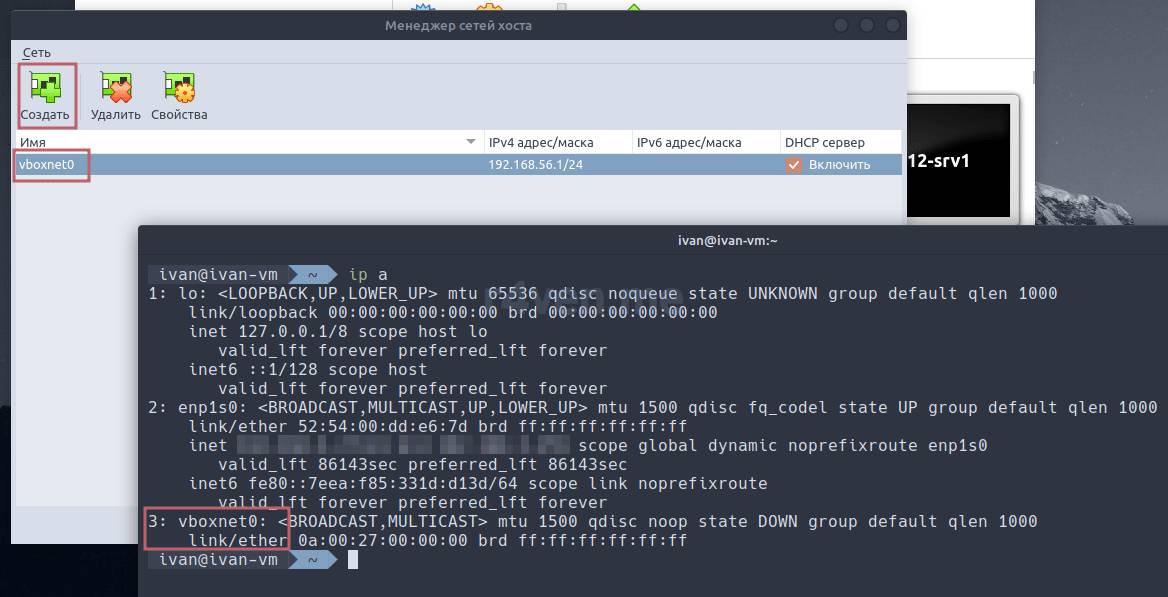Close the host network manager window
The image size is (1168, 597).
[890, 25]
